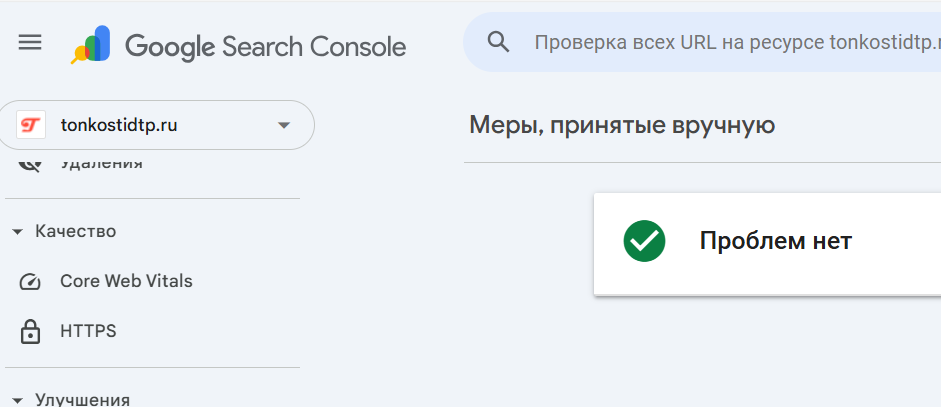The width and height of the screenshot is (941, 407).
Task: Collapse the Качество section arrow
Action: pos(17,232)
